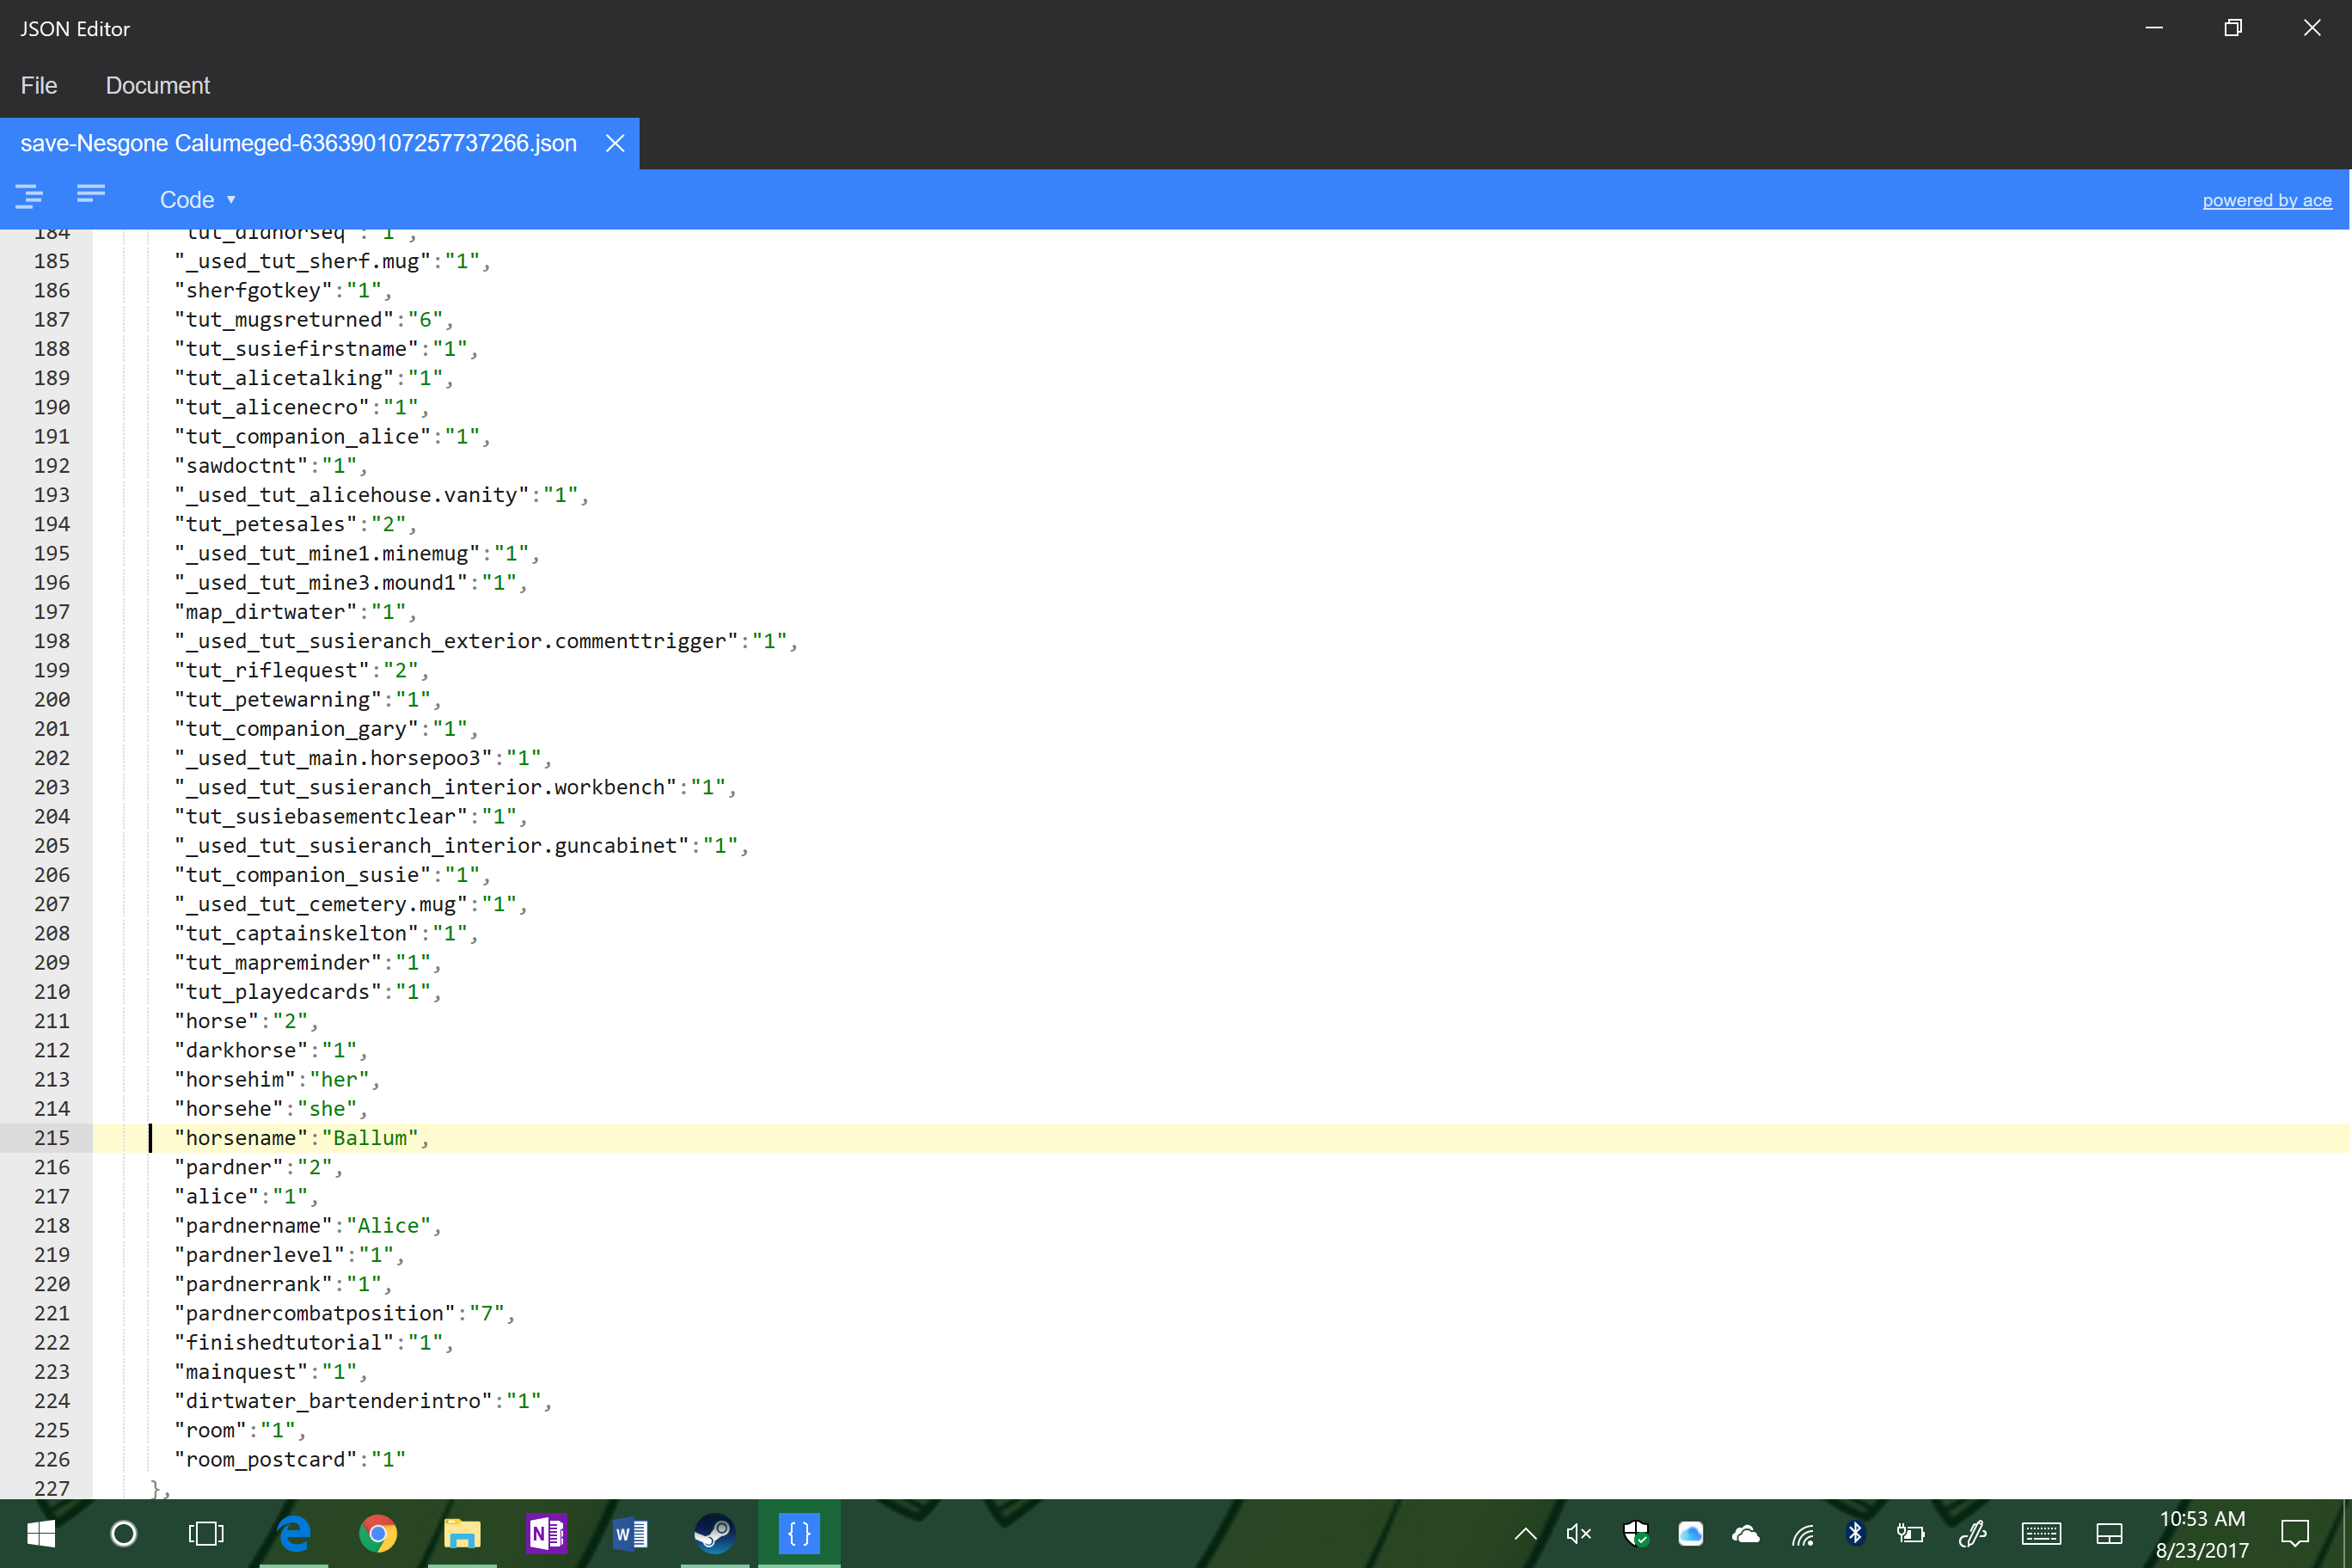Follow the powered by ace link

coord(2266,200)
